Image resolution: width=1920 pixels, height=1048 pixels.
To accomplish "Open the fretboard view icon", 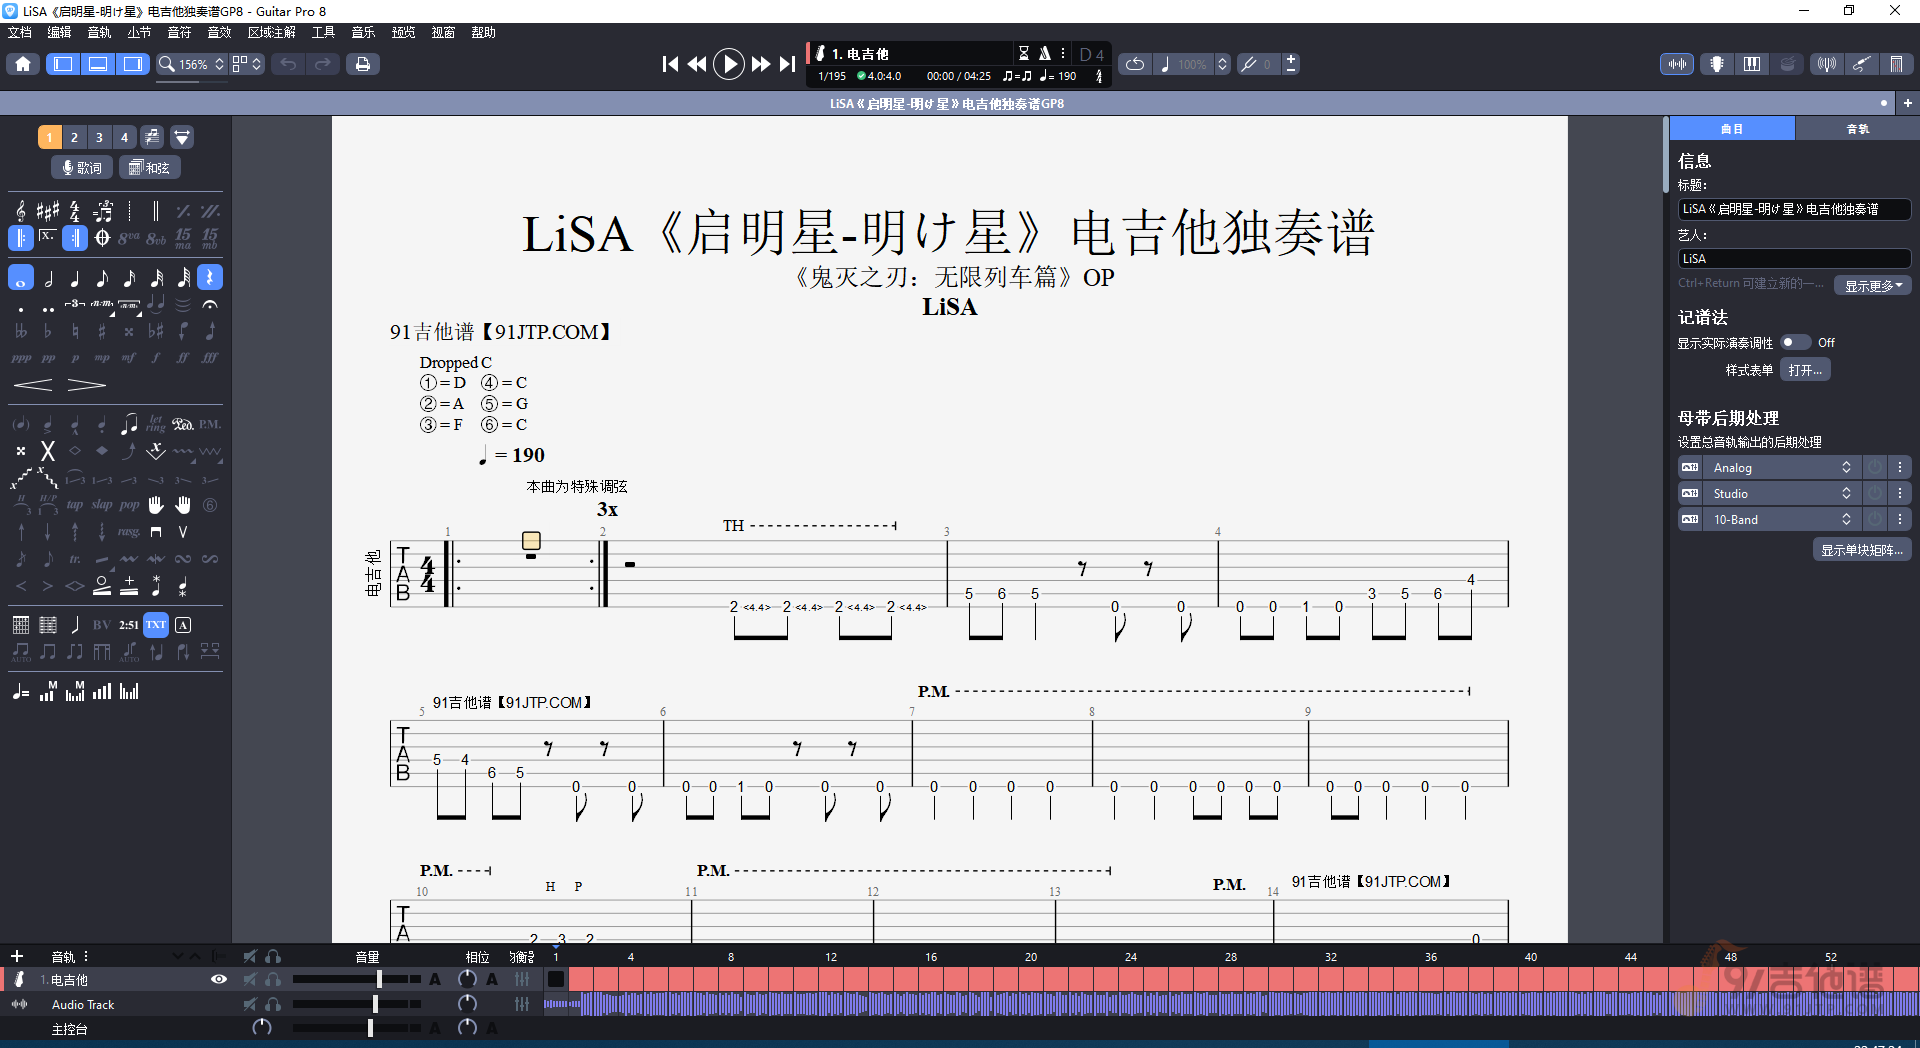I will pyautogui.click(x=1717, y=64).
